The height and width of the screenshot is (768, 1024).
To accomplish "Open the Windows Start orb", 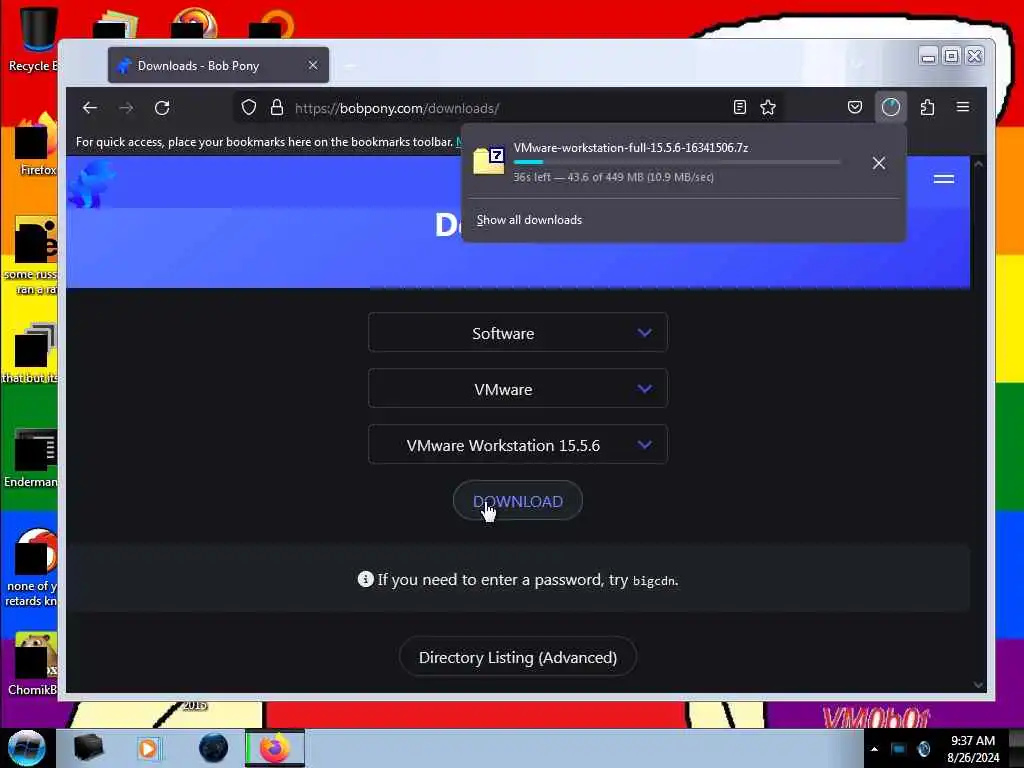I will tap(27, 748).
